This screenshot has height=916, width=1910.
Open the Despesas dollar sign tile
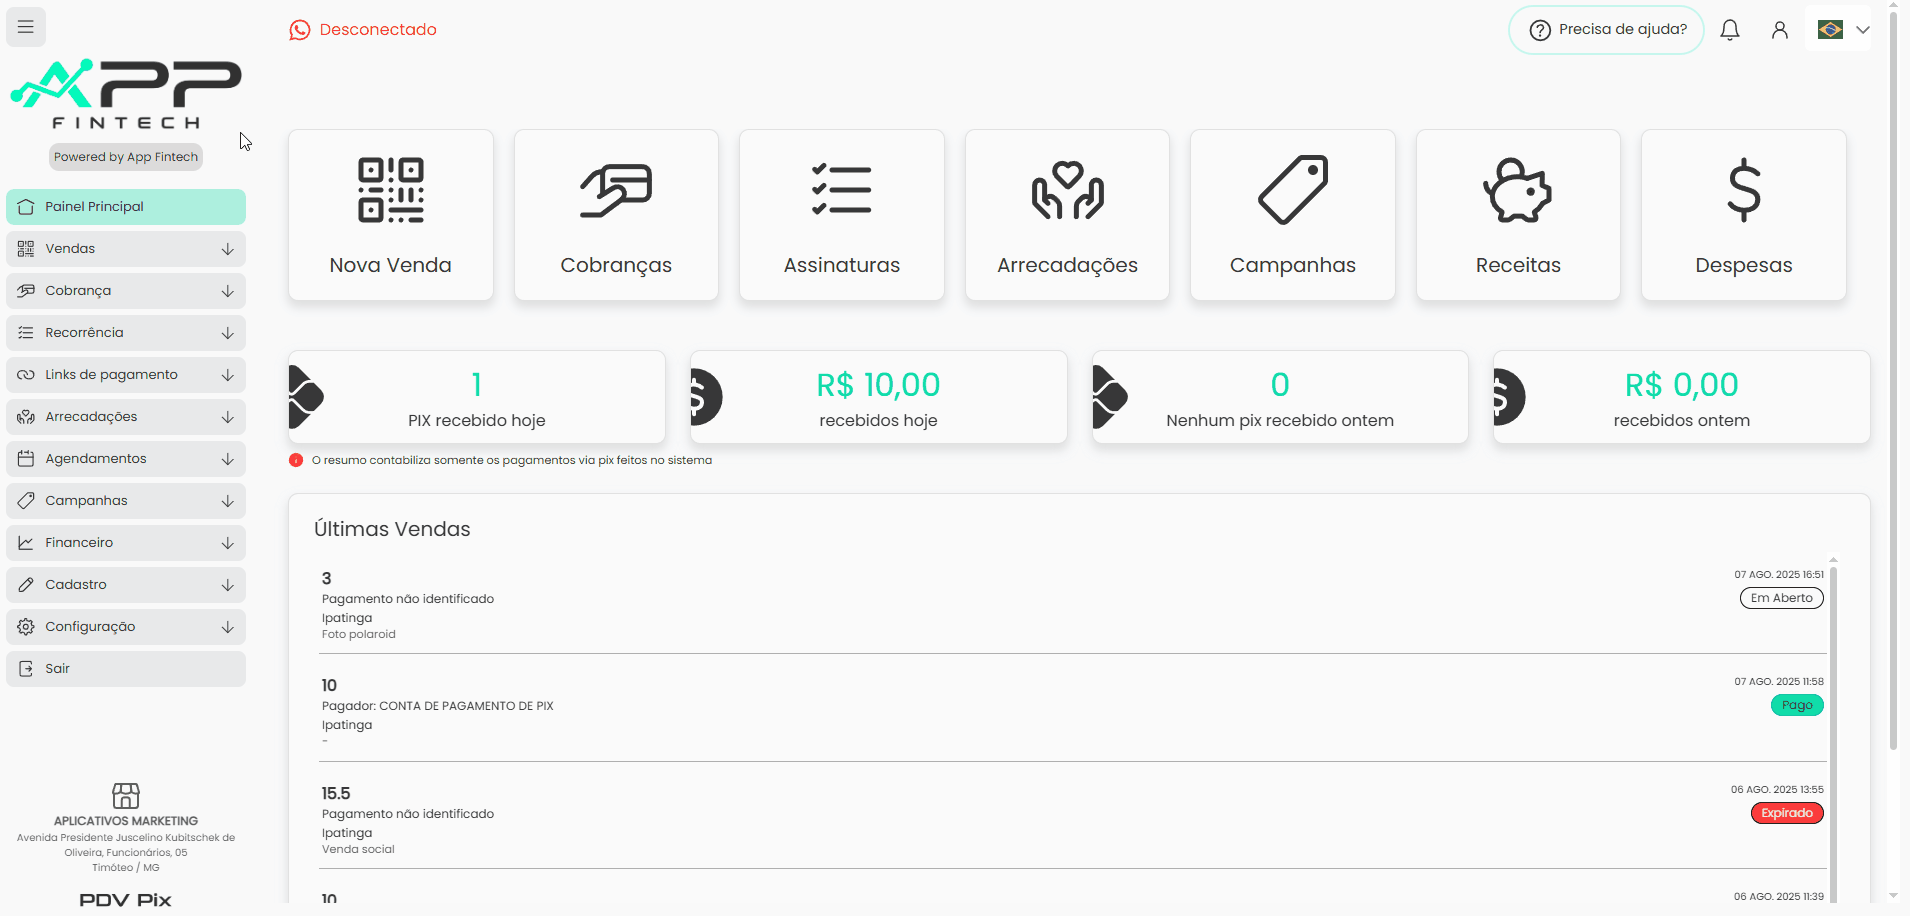tap(1744, 215)
